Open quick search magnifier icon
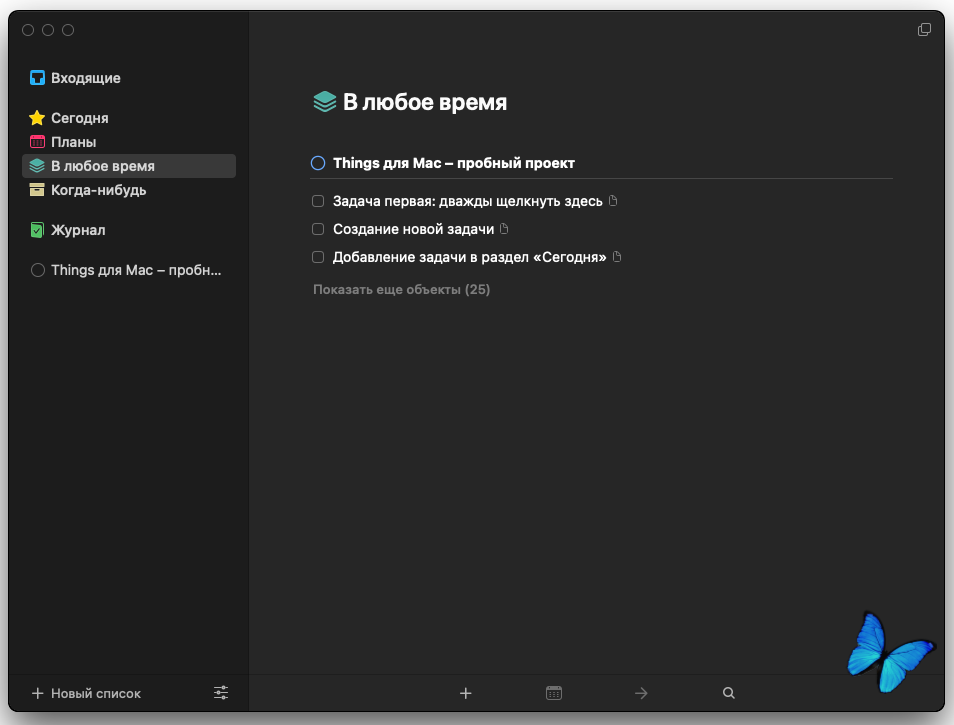 tap(729, 693)
